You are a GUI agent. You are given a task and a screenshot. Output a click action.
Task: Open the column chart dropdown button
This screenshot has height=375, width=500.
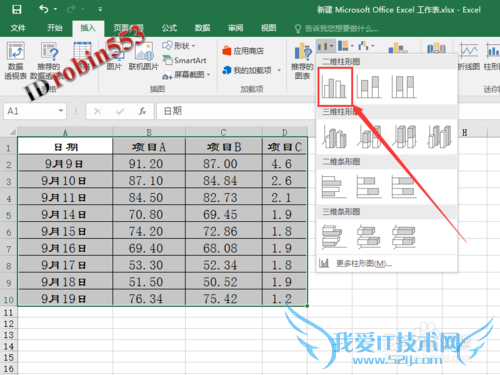(x=326, y=46)
